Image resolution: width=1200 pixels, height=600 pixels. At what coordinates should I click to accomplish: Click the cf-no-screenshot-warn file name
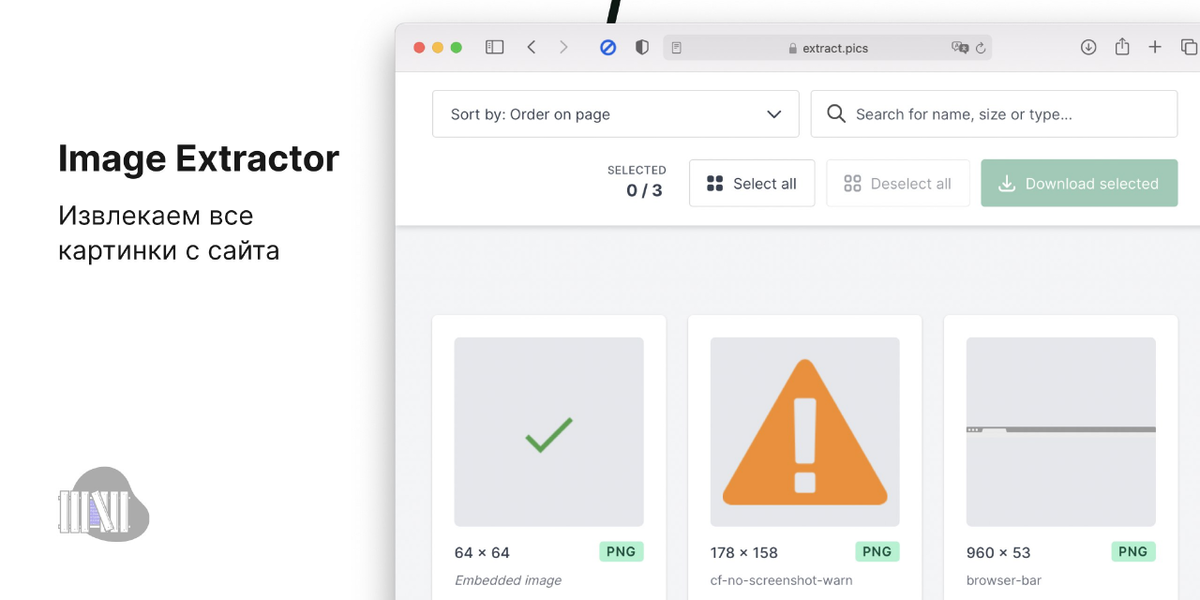781,580
